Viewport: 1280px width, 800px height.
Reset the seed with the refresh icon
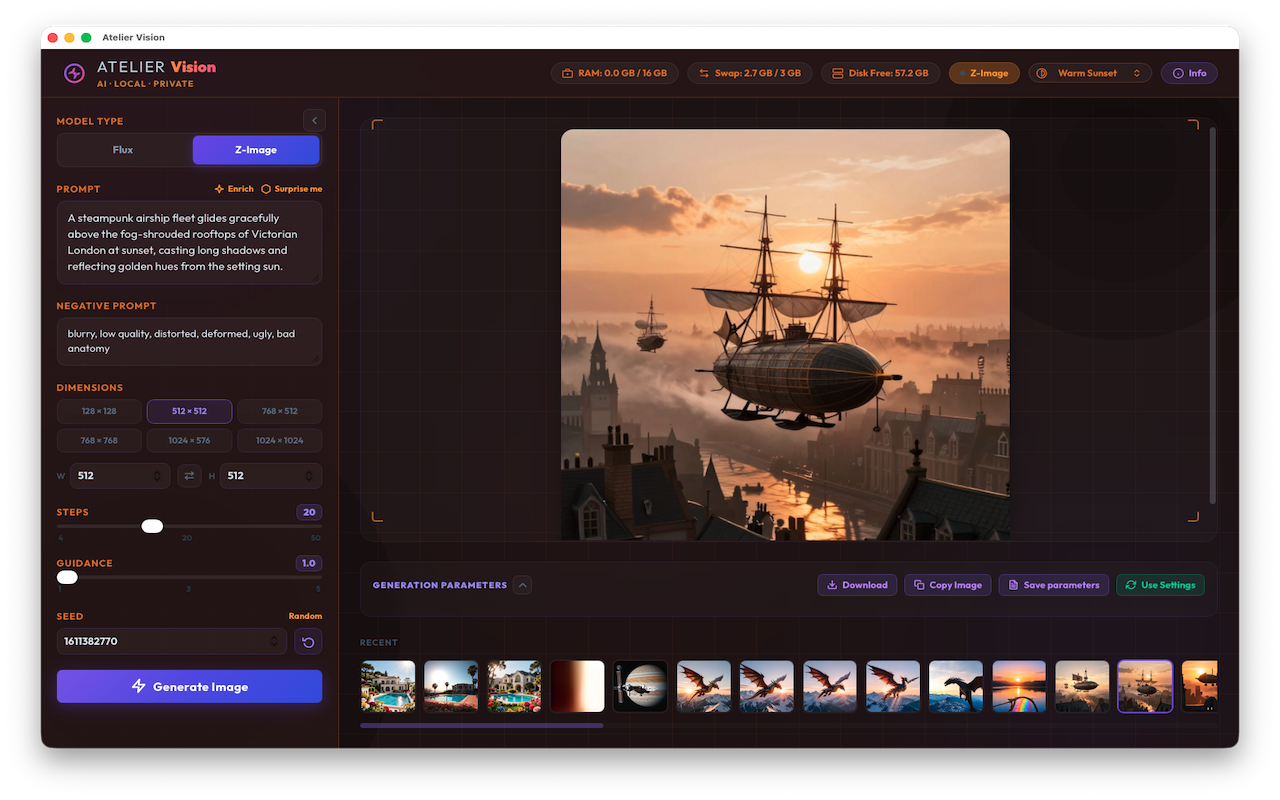[308, 642]
